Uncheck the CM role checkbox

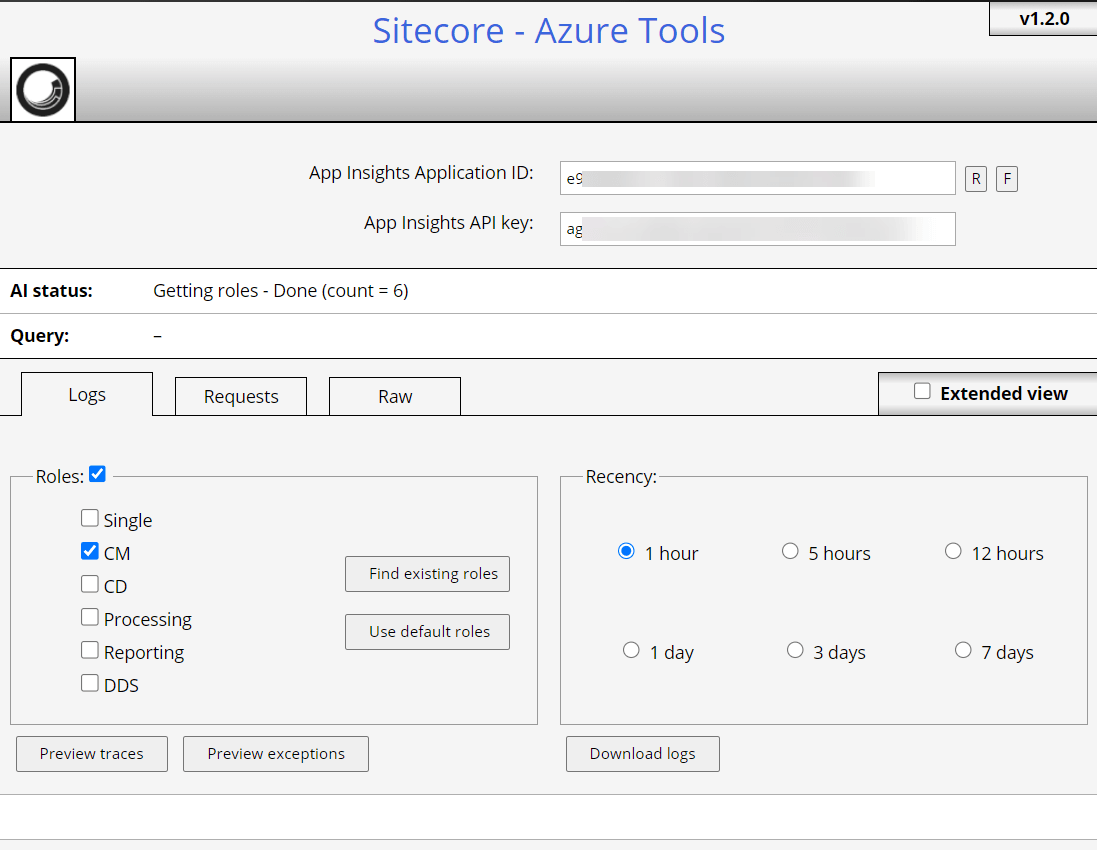point(90,551)
